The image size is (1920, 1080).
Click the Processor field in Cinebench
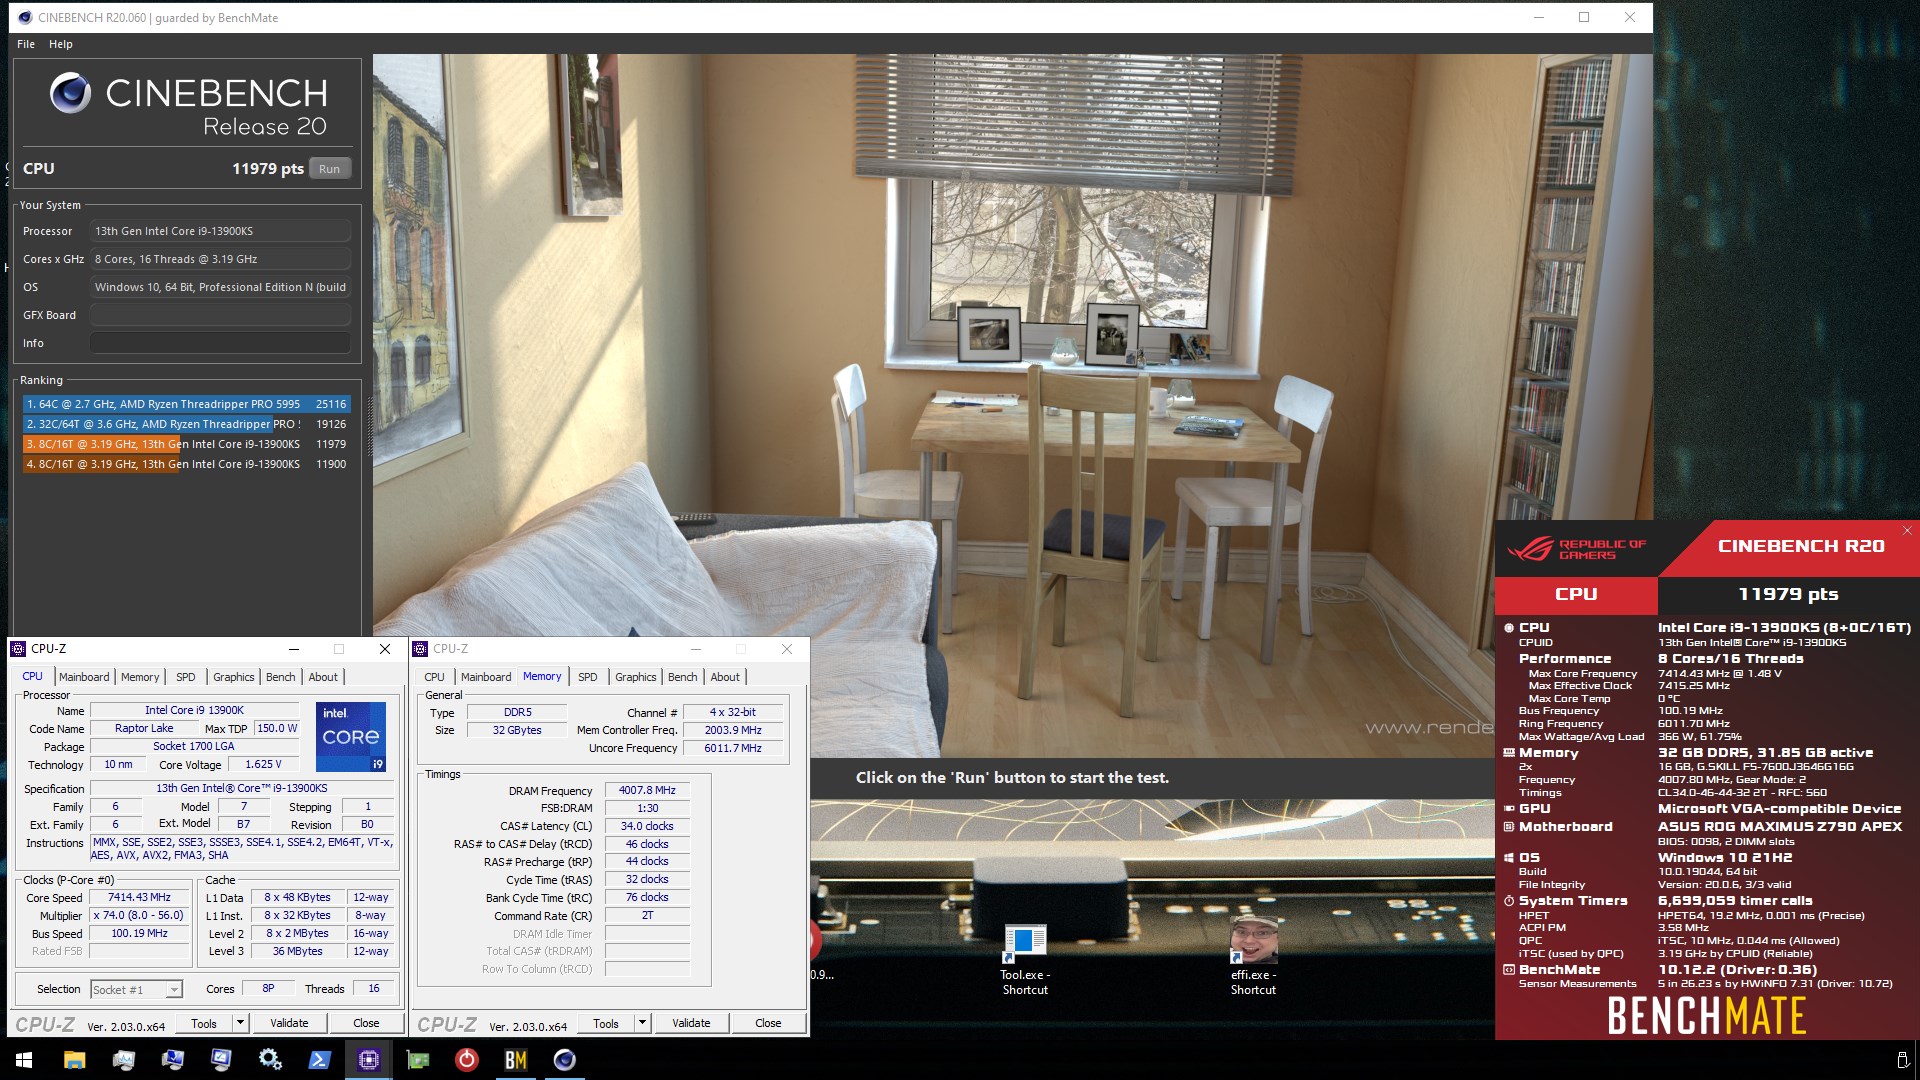(x=220, y=231)
